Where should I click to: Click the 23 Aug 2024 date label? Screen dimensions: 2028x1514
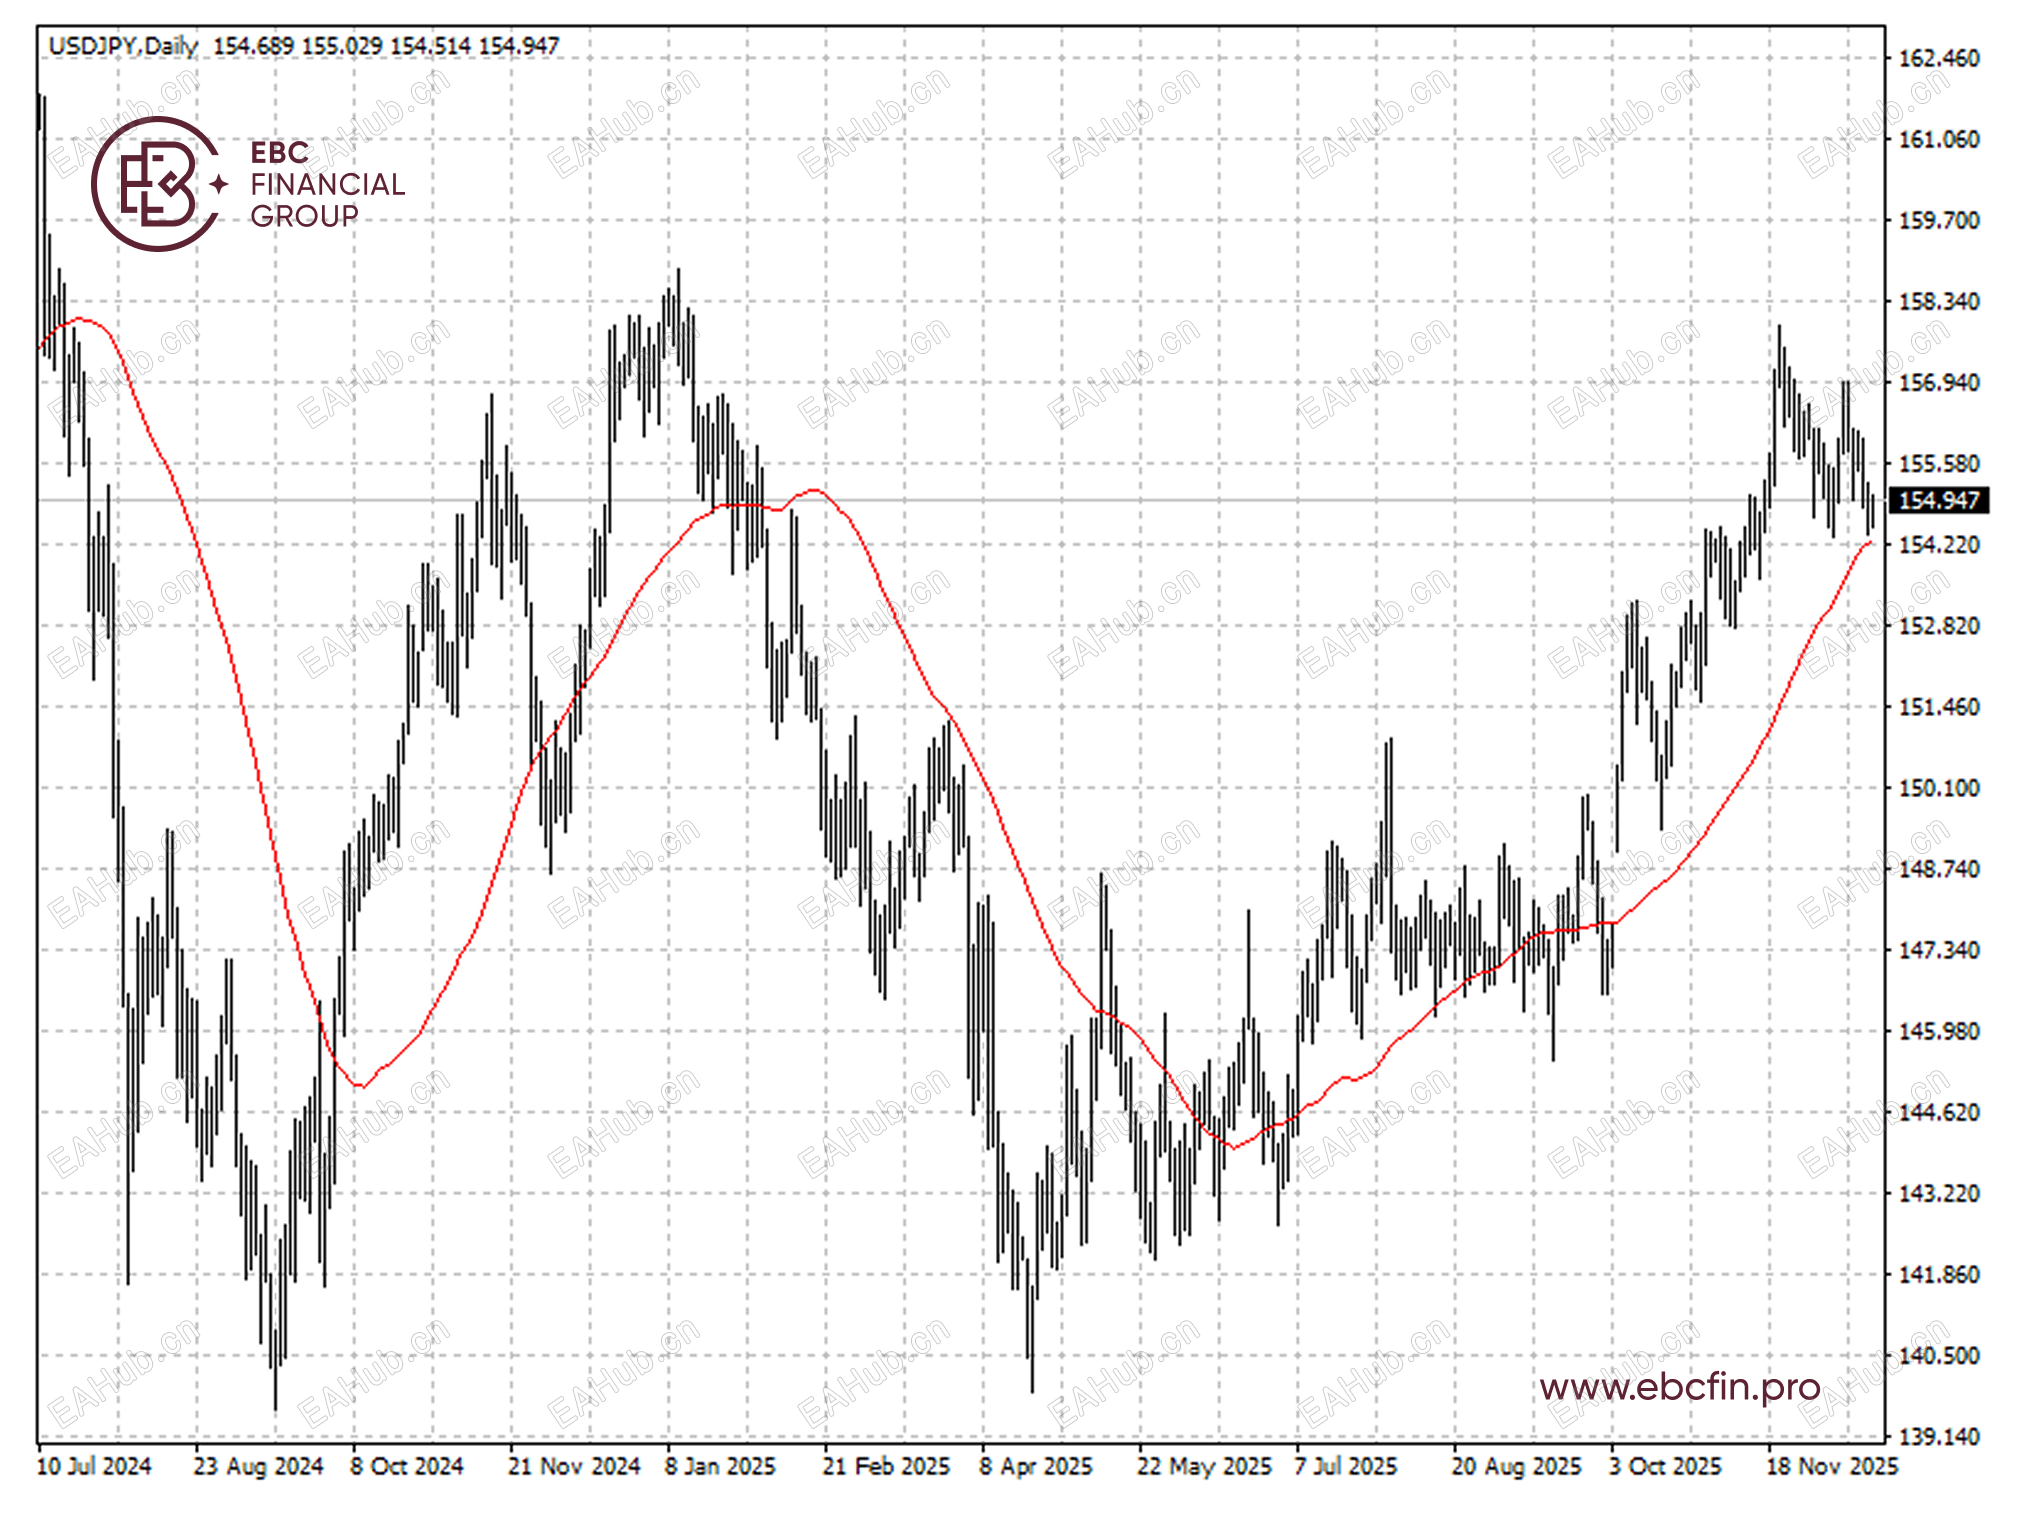[258, 1466]
